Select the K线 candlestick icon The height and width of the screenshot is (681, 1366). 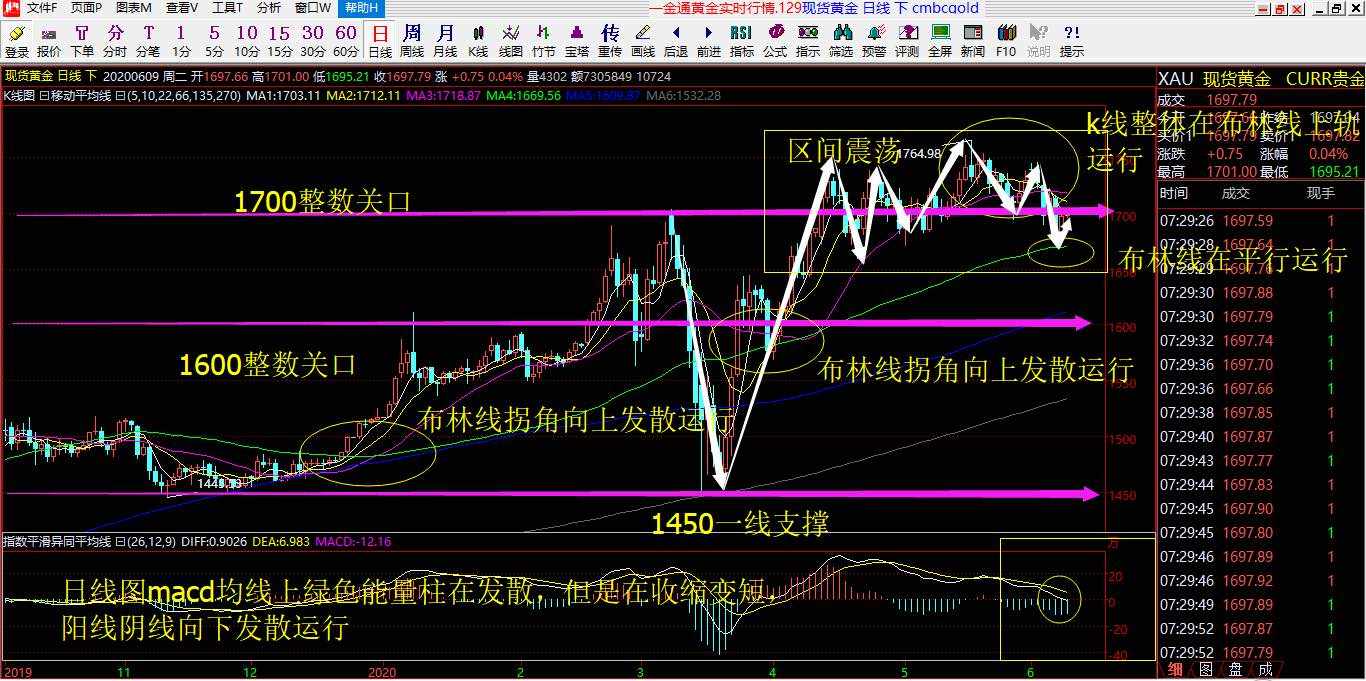pyautogui.click(x=478, y=41)
